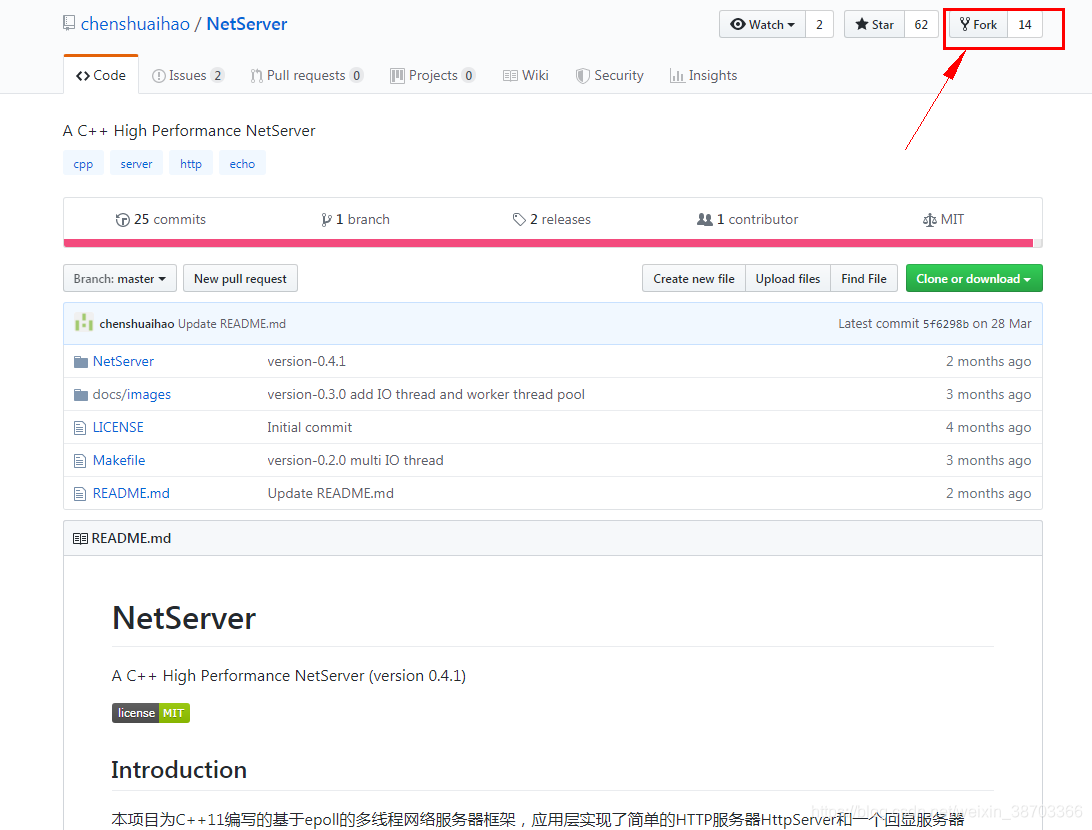View the 25 commits history

[x=161, y=219]
